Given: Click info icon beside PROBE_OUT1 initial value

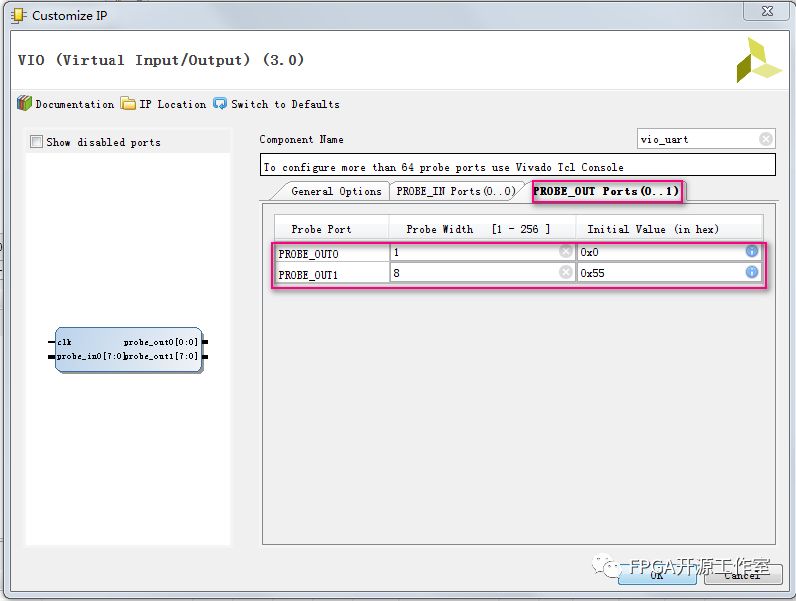Looking at the screenshot, I should tap(752, 272).
